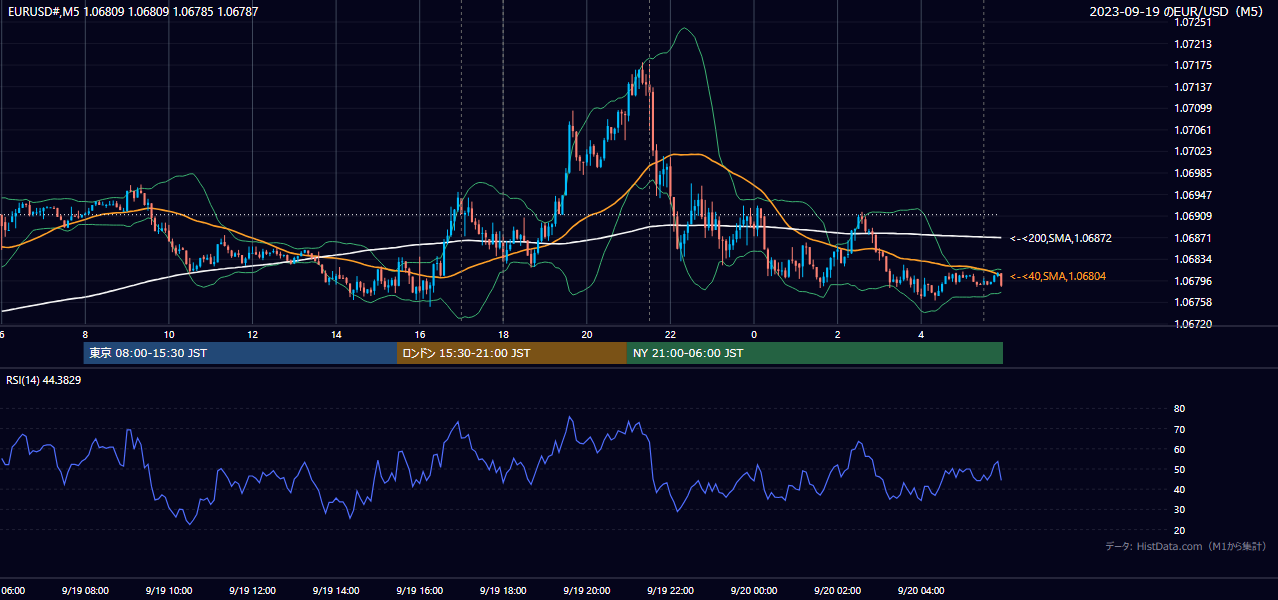Click hour tick 12 under the price chart
This screenshot has width=1278, height=600.
pos(252,334)
